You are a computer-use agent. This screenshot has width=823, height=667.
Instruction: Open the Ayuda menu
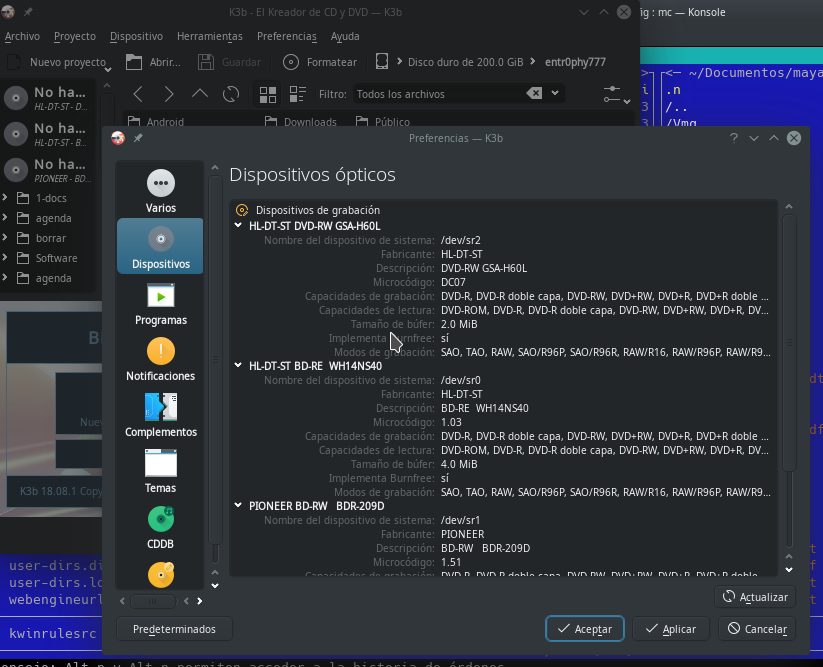click(345, 36)
